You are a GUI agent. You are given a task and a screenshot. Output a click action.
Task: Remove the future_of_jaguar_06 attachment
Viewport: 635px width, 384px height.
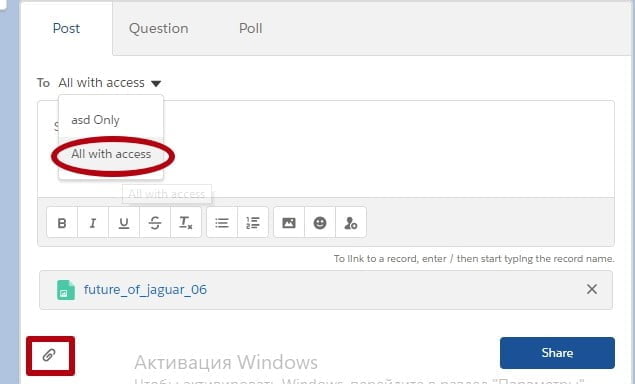(x=592, y=289)
